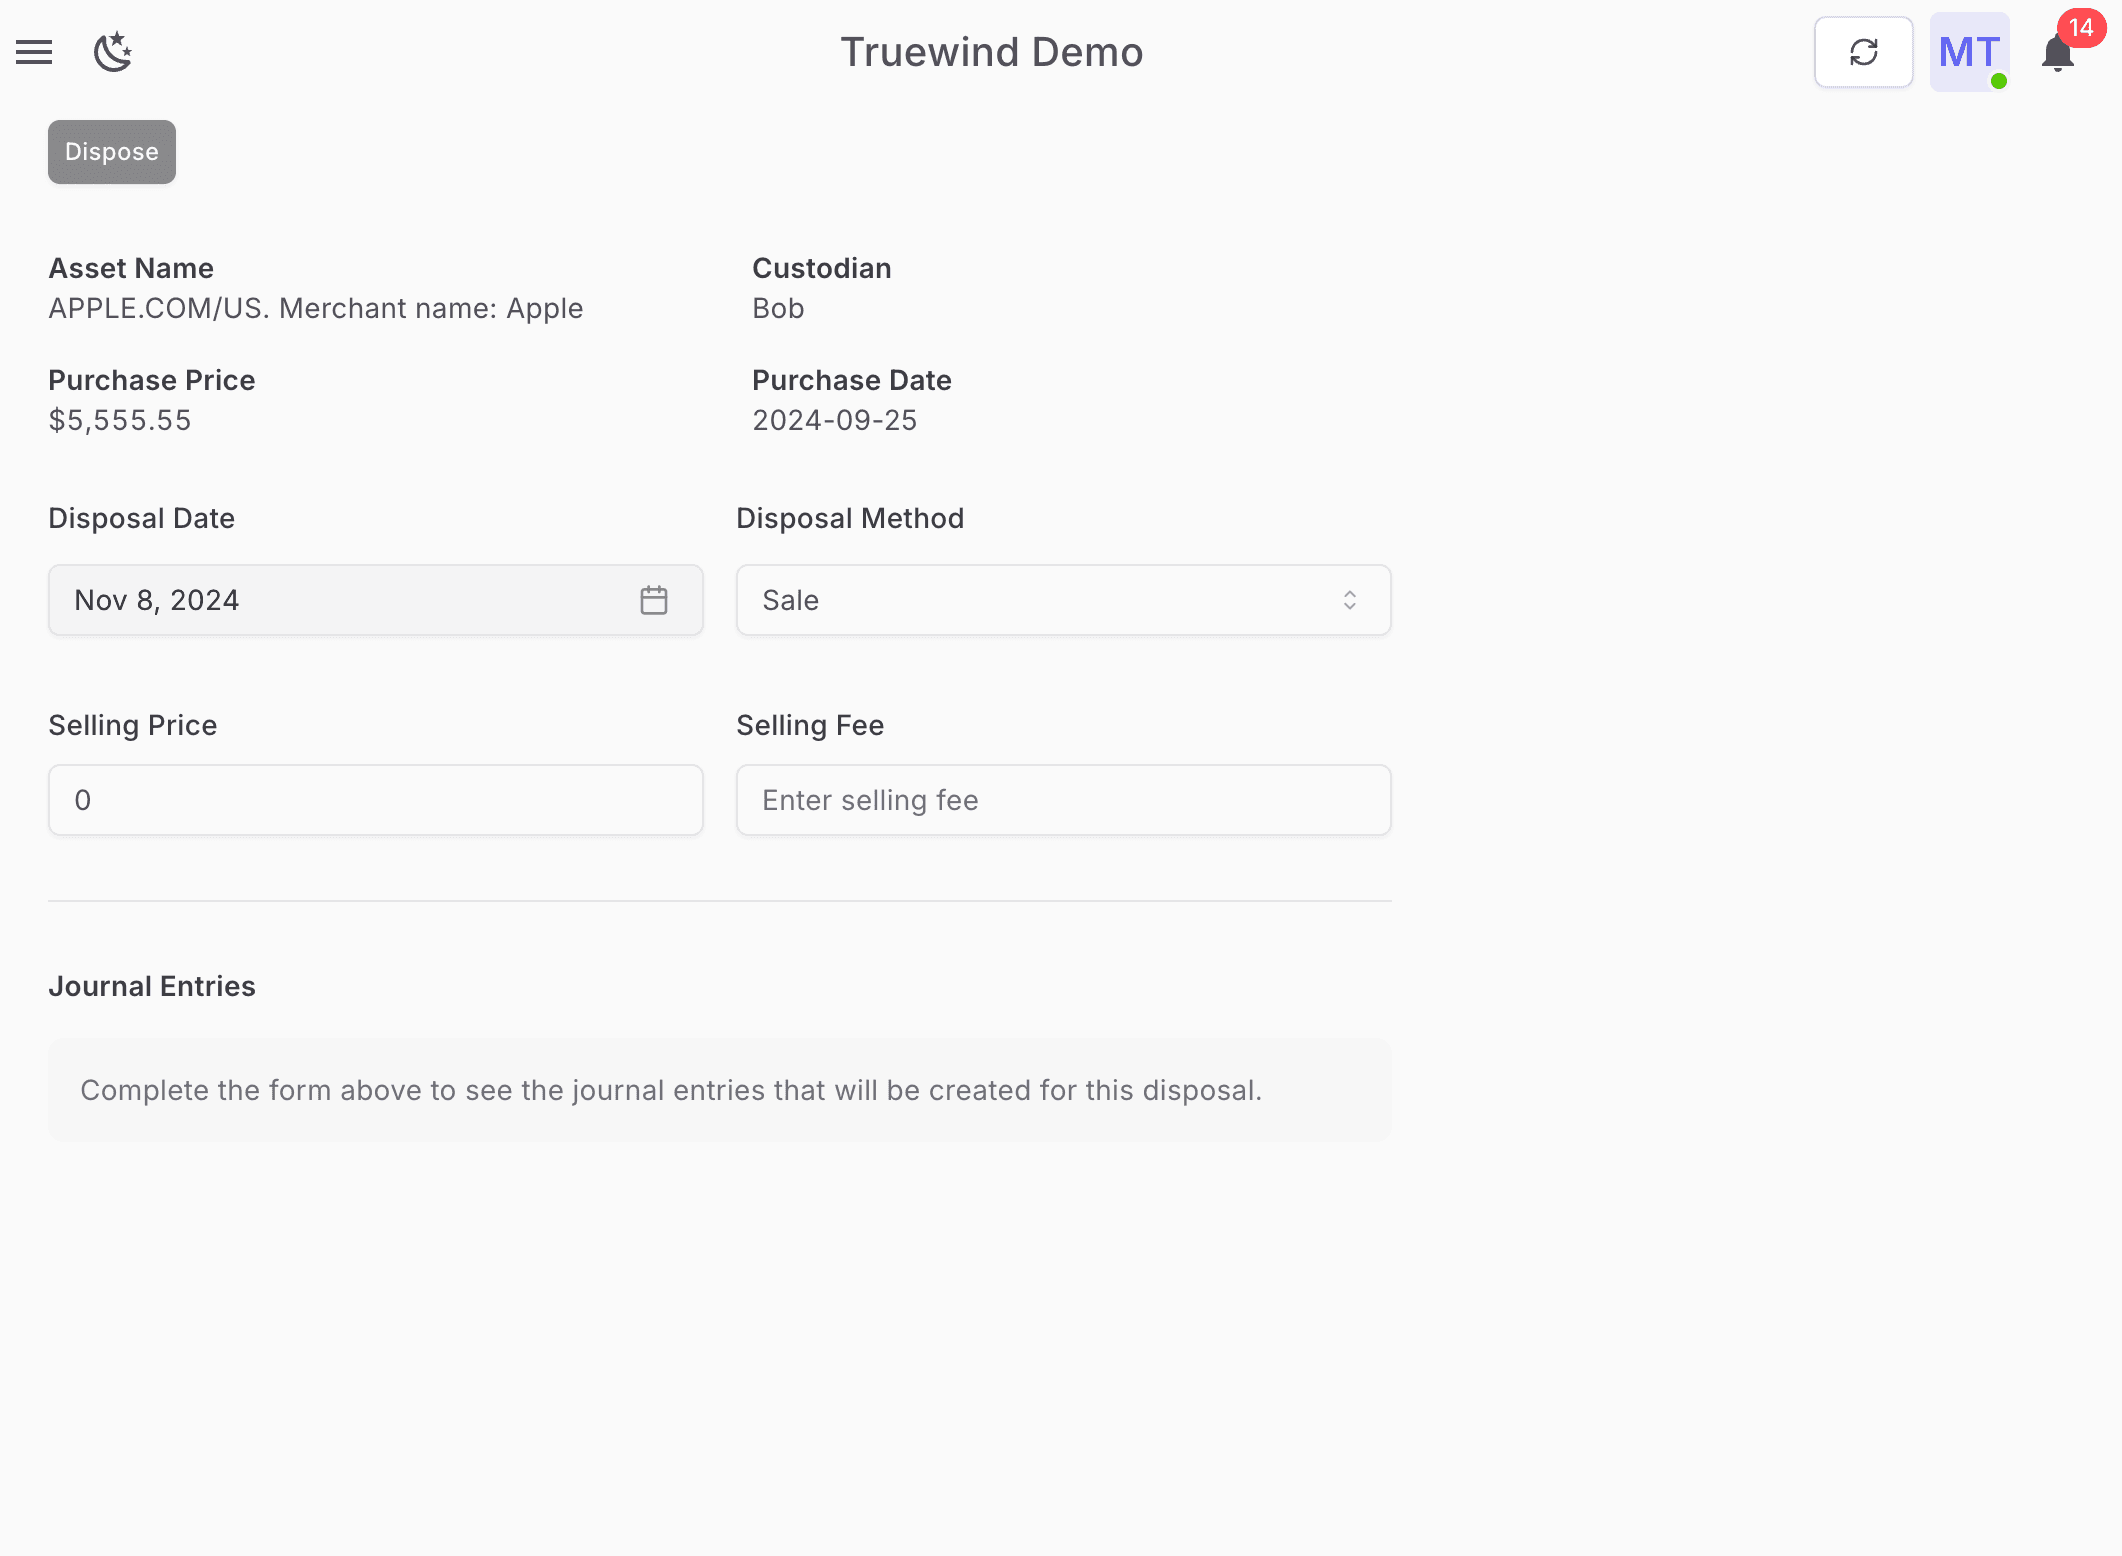Click the asset name APPLE.COM/US text
The image size is (2122, 1556).
click(315, 308)
